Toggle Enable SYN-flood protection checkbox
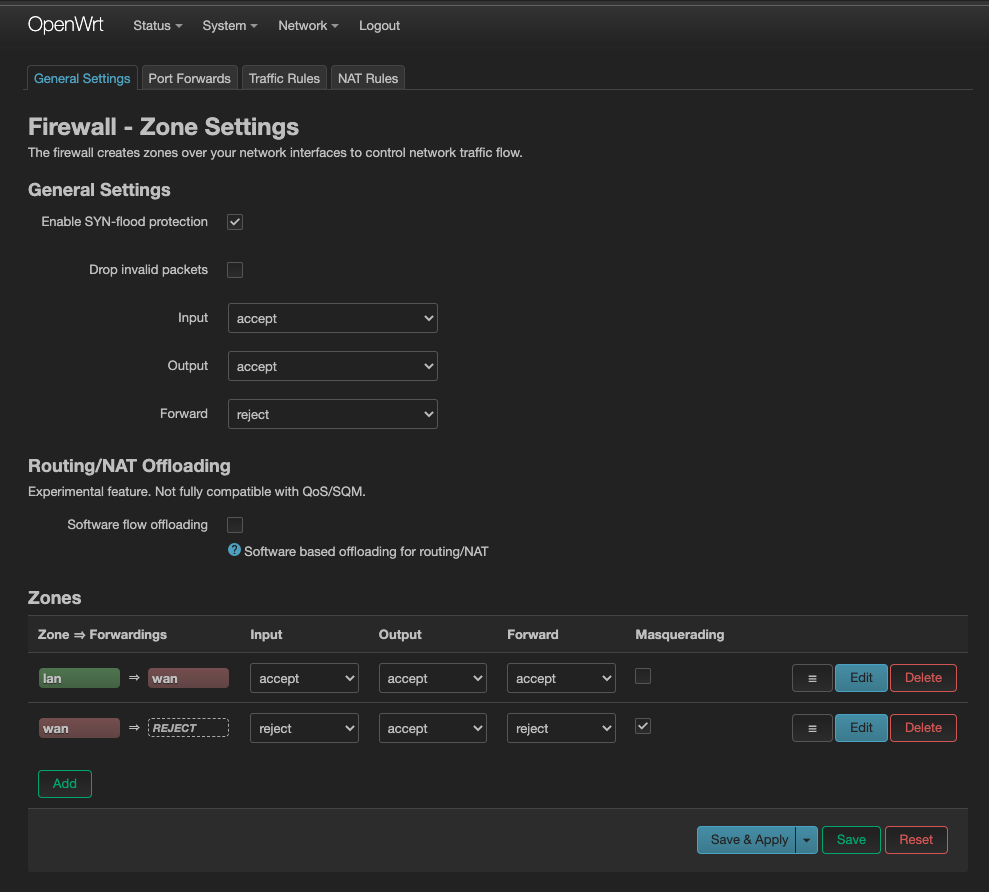 235,222
